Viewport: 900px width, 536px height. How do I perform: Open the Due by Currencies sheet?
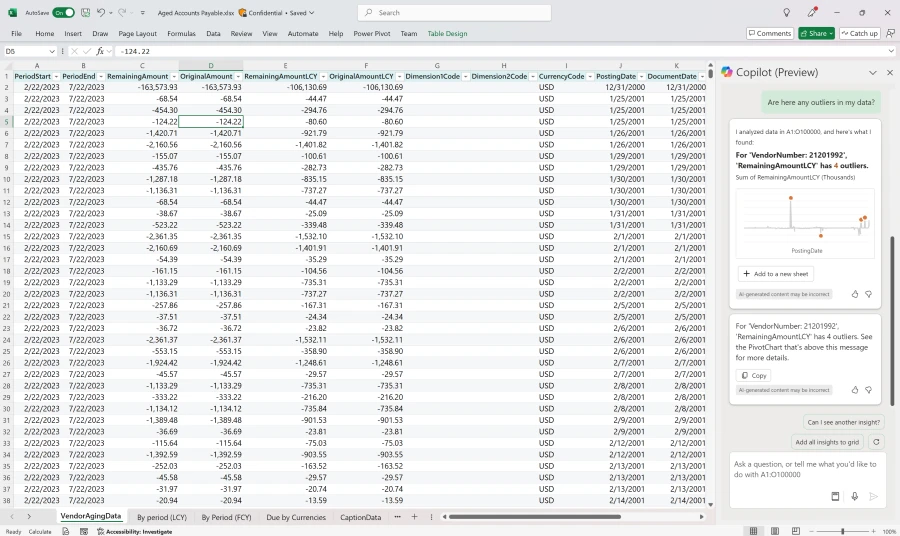(x=296, y=517)
